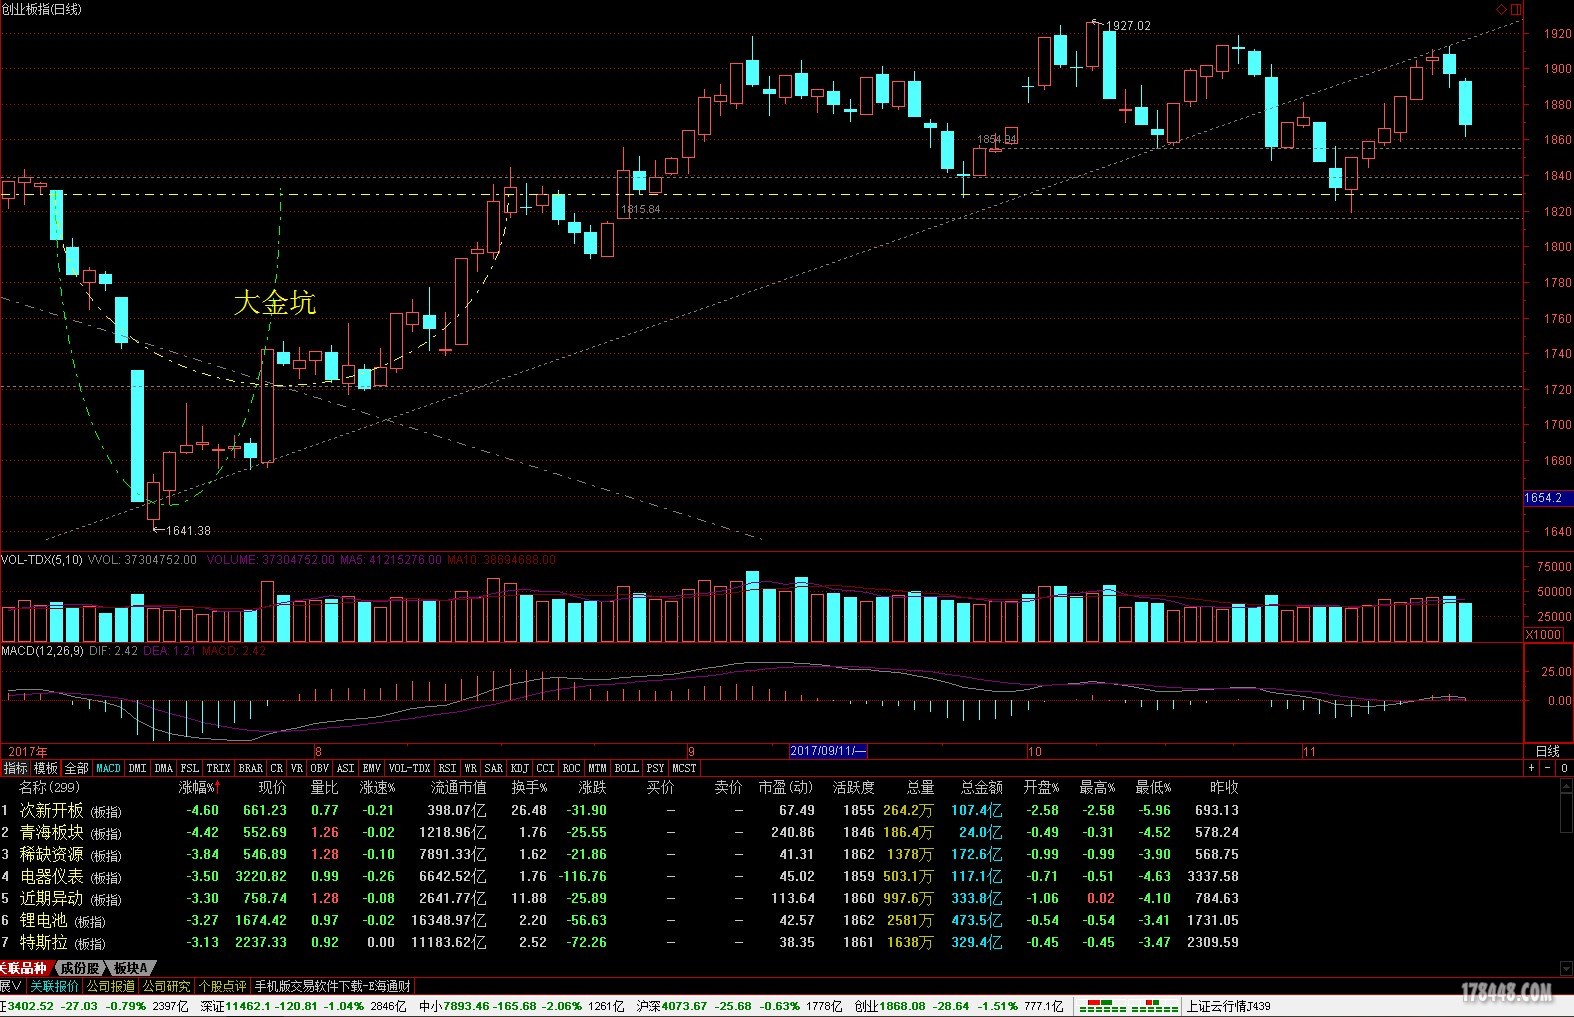The image size is (1574, 1017).
Task: Select the 次新开板 row
Action: (x=620, y=811)
